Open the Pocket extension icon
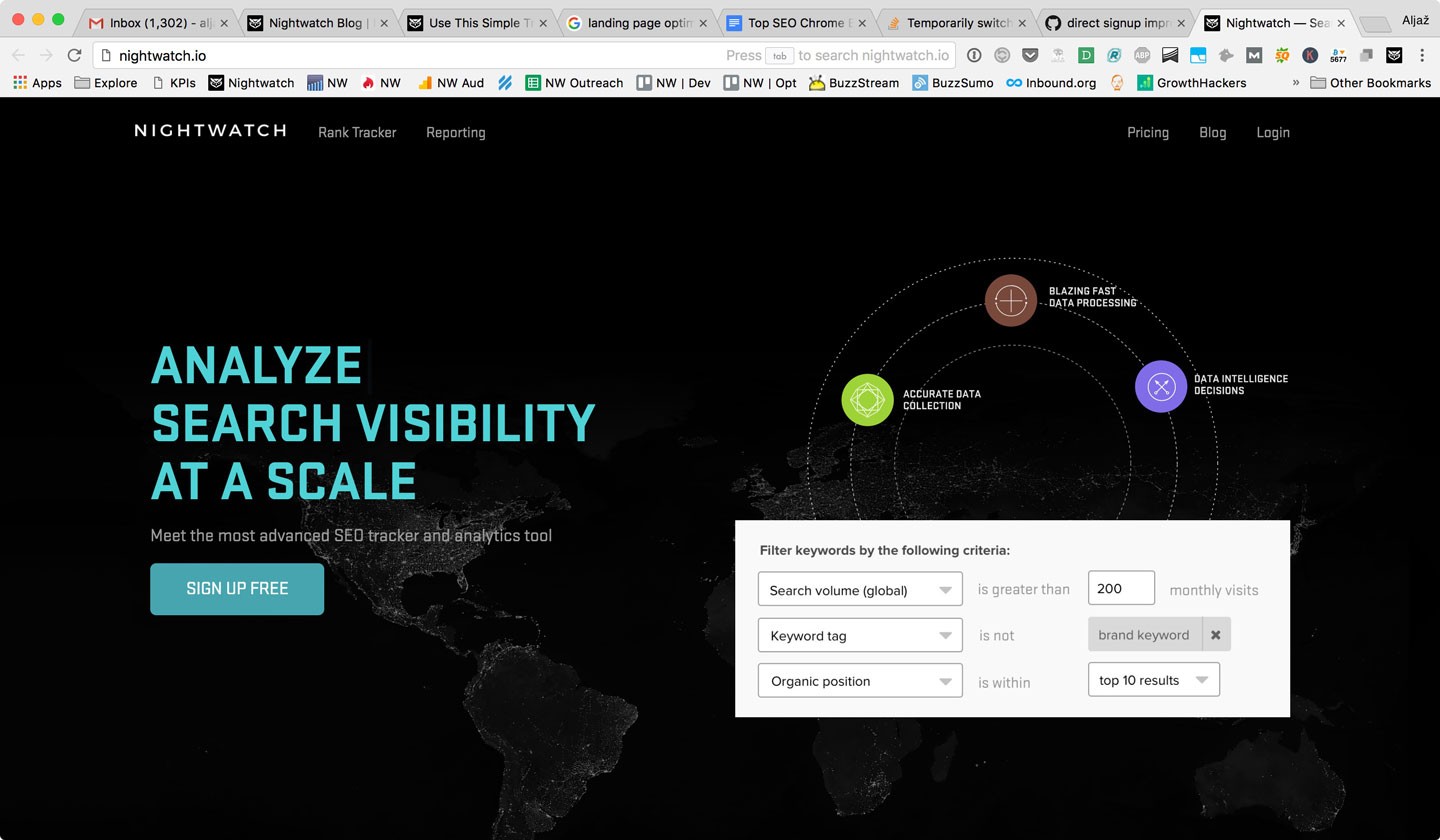 1029,55
